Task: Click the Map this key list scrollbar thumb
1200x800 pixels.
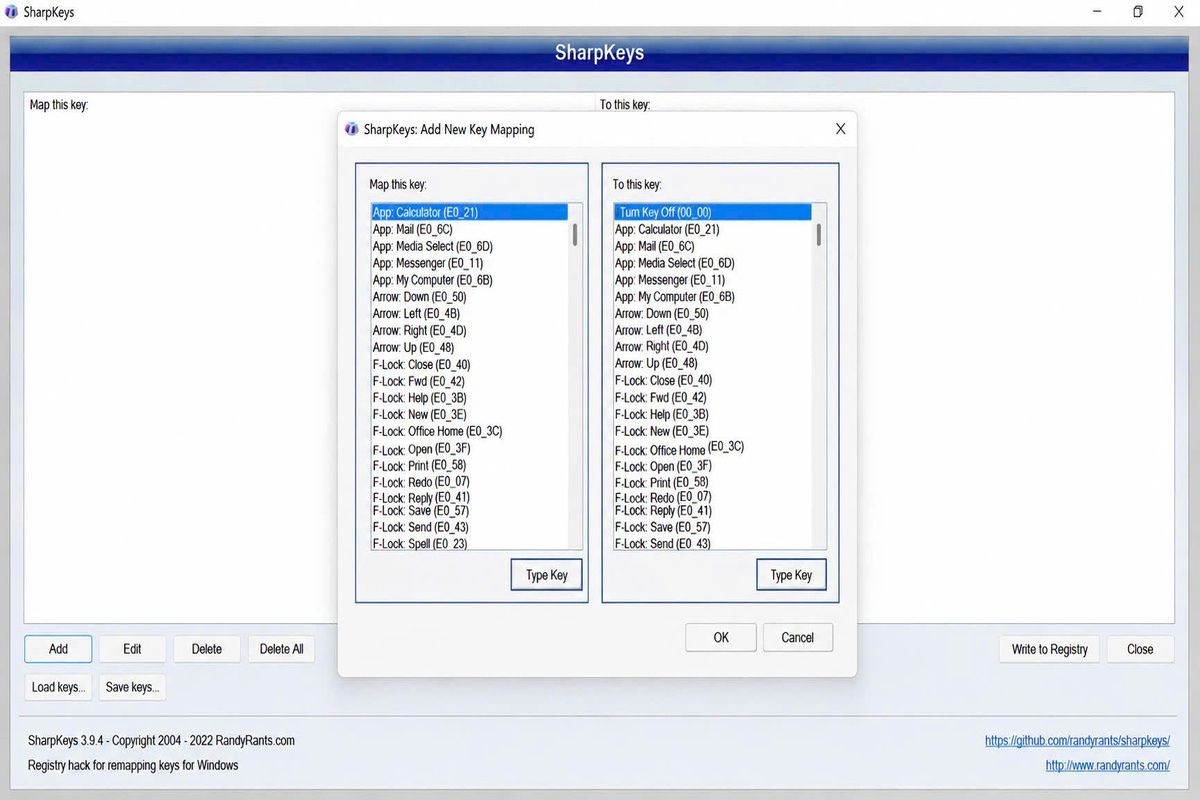Action: click(x=575, y=235)
